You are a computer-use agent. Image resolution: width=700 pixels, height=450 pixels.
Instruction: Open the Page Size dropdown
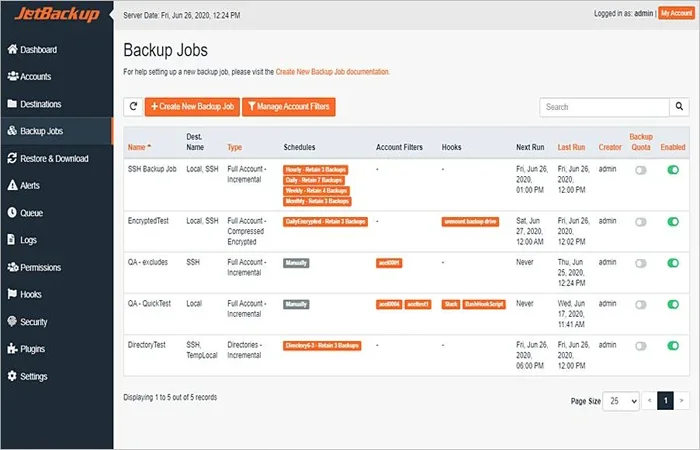click(623, 400)
